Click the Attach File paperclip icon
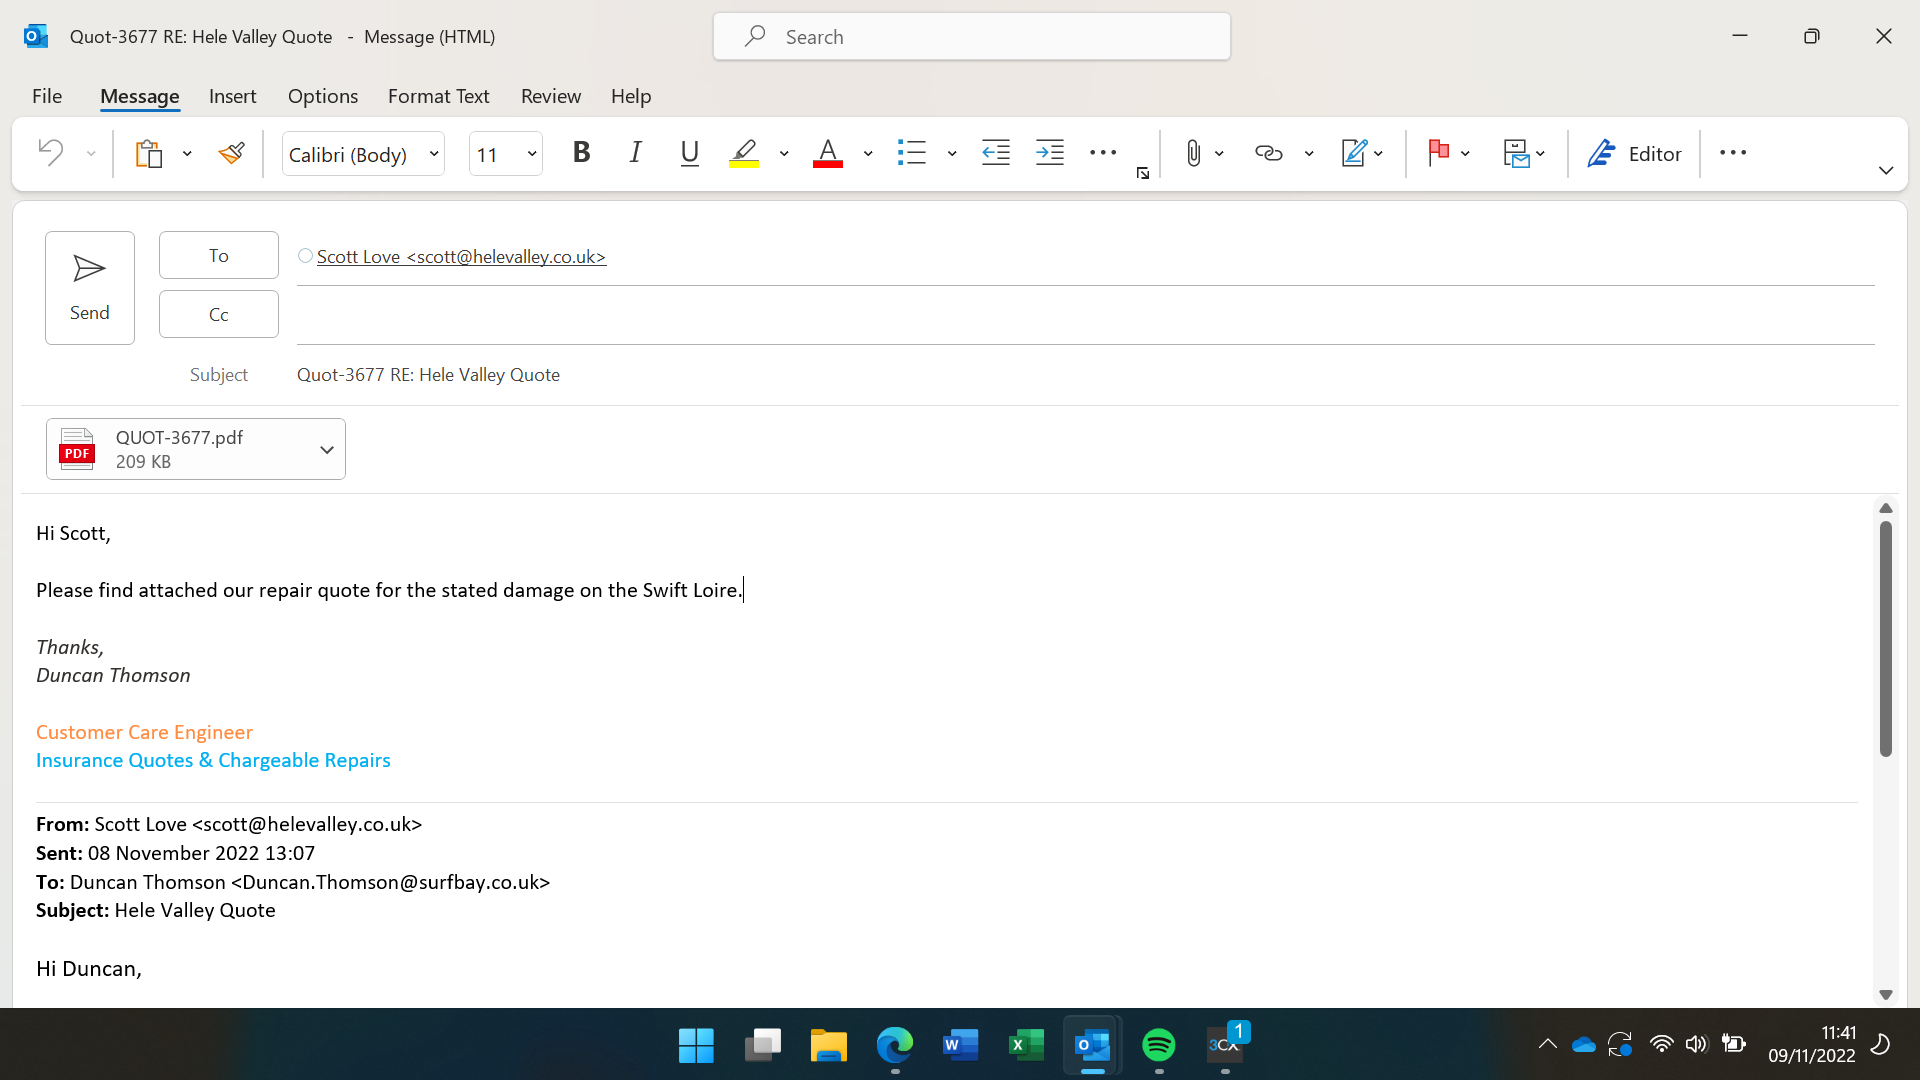Viewport: 1920px width, 1080px height. pyautogui.click(x=1193, y=153)
